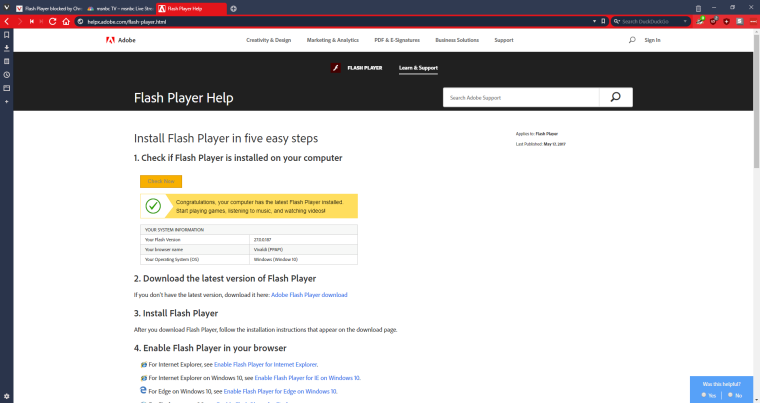Click the 'Flash Player Help' page title
The image size is (760, 403).
[184, 98]
